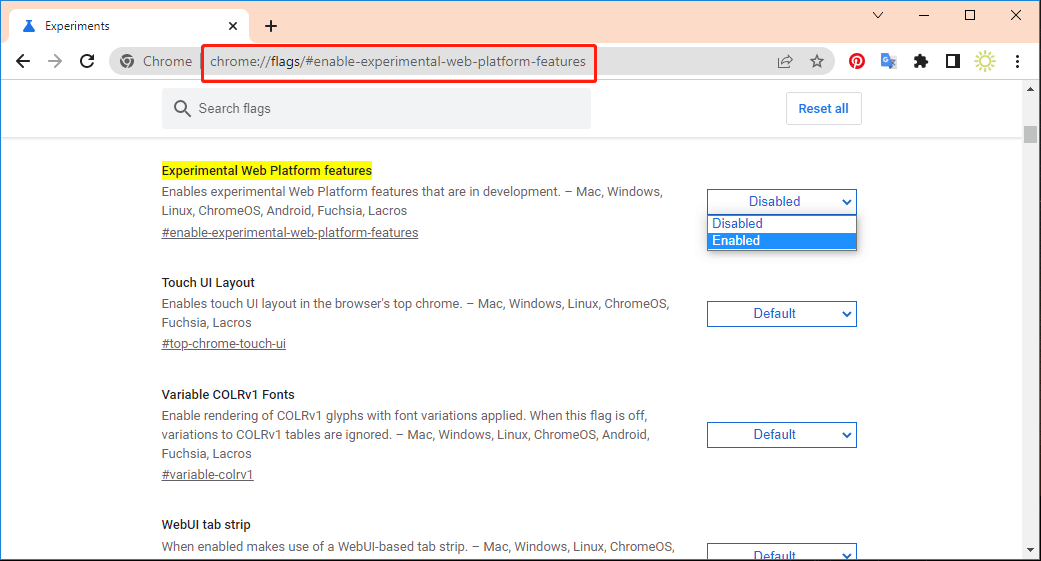Open the Pinterest extension
Screen dimensions: 1041x561
point(856,61)
